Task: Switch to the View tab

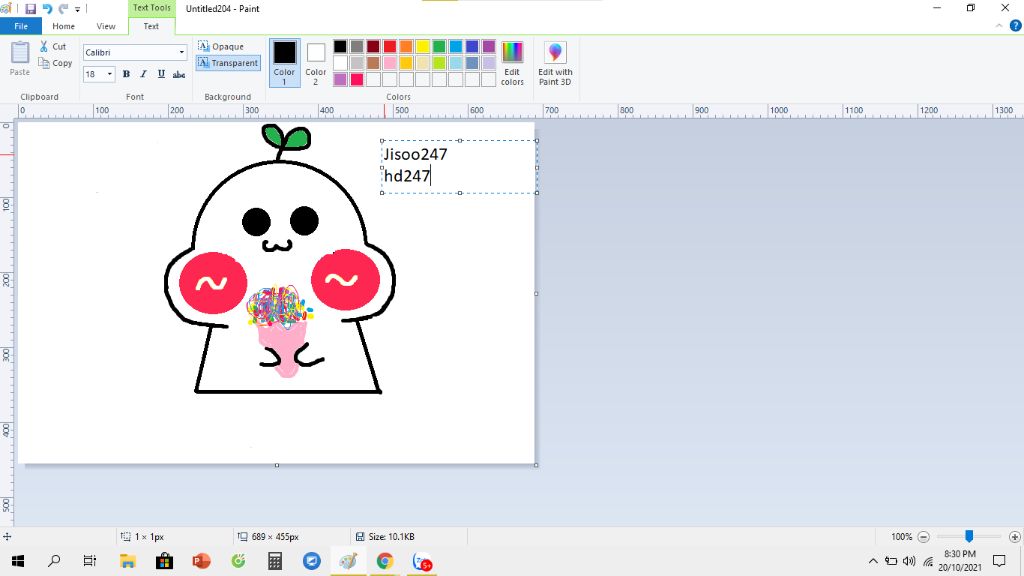Action: (x=106, y=26)
